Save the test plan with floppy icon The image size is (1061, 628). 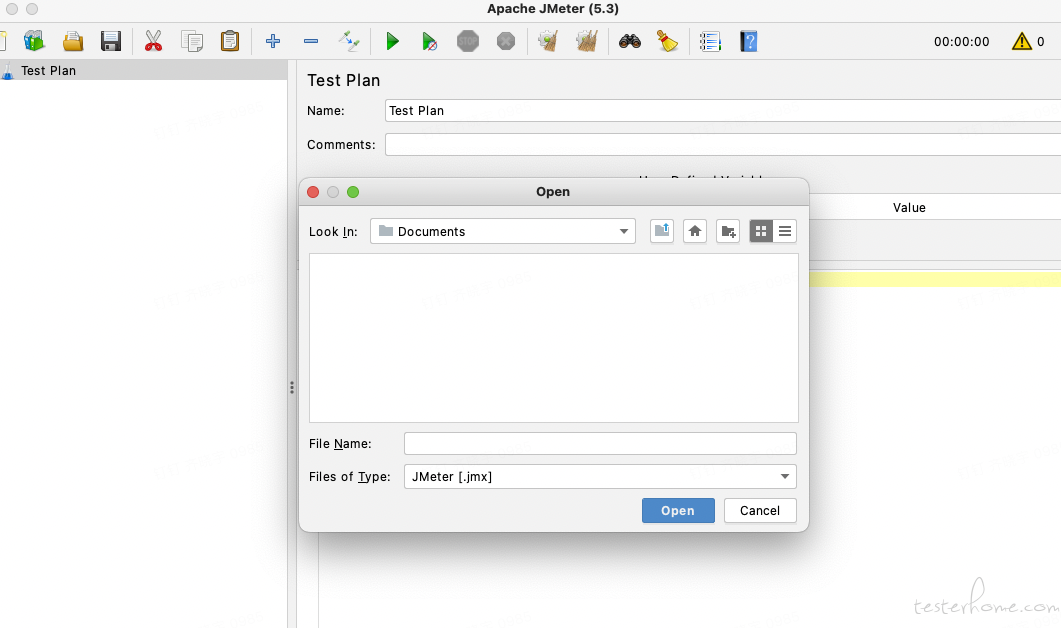[111, 41]
